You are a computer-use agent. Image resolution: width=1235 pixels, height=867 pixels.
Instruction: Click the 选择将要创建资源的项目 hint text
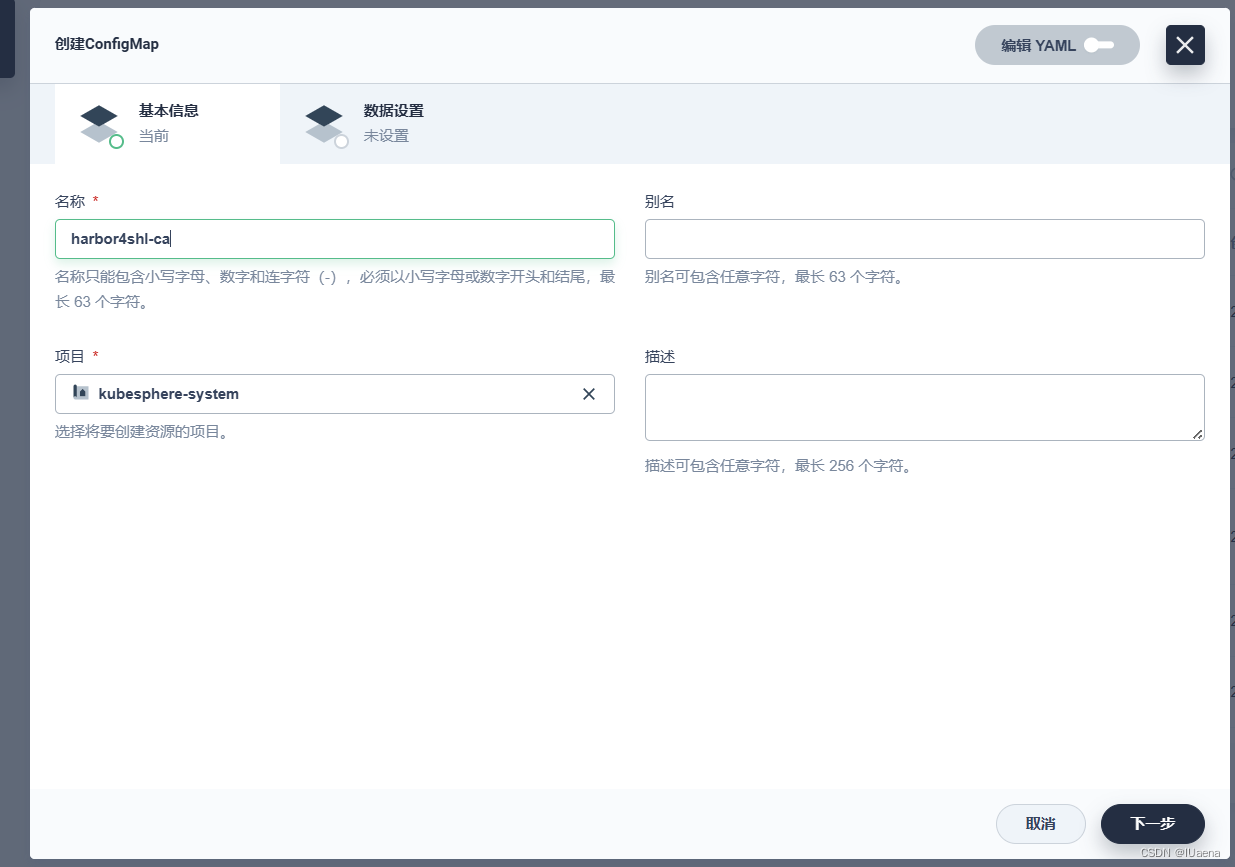click(x=141, y=432)
